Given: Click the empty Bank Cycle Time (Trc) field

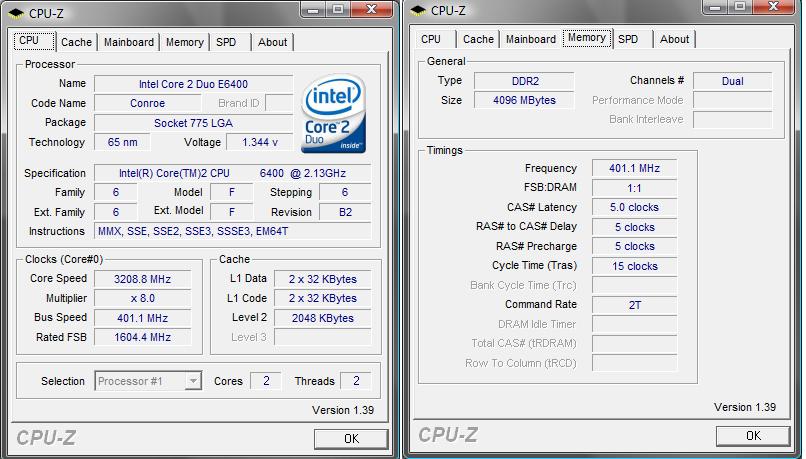Looking at the screenshot, I should [x=634, y=285].
